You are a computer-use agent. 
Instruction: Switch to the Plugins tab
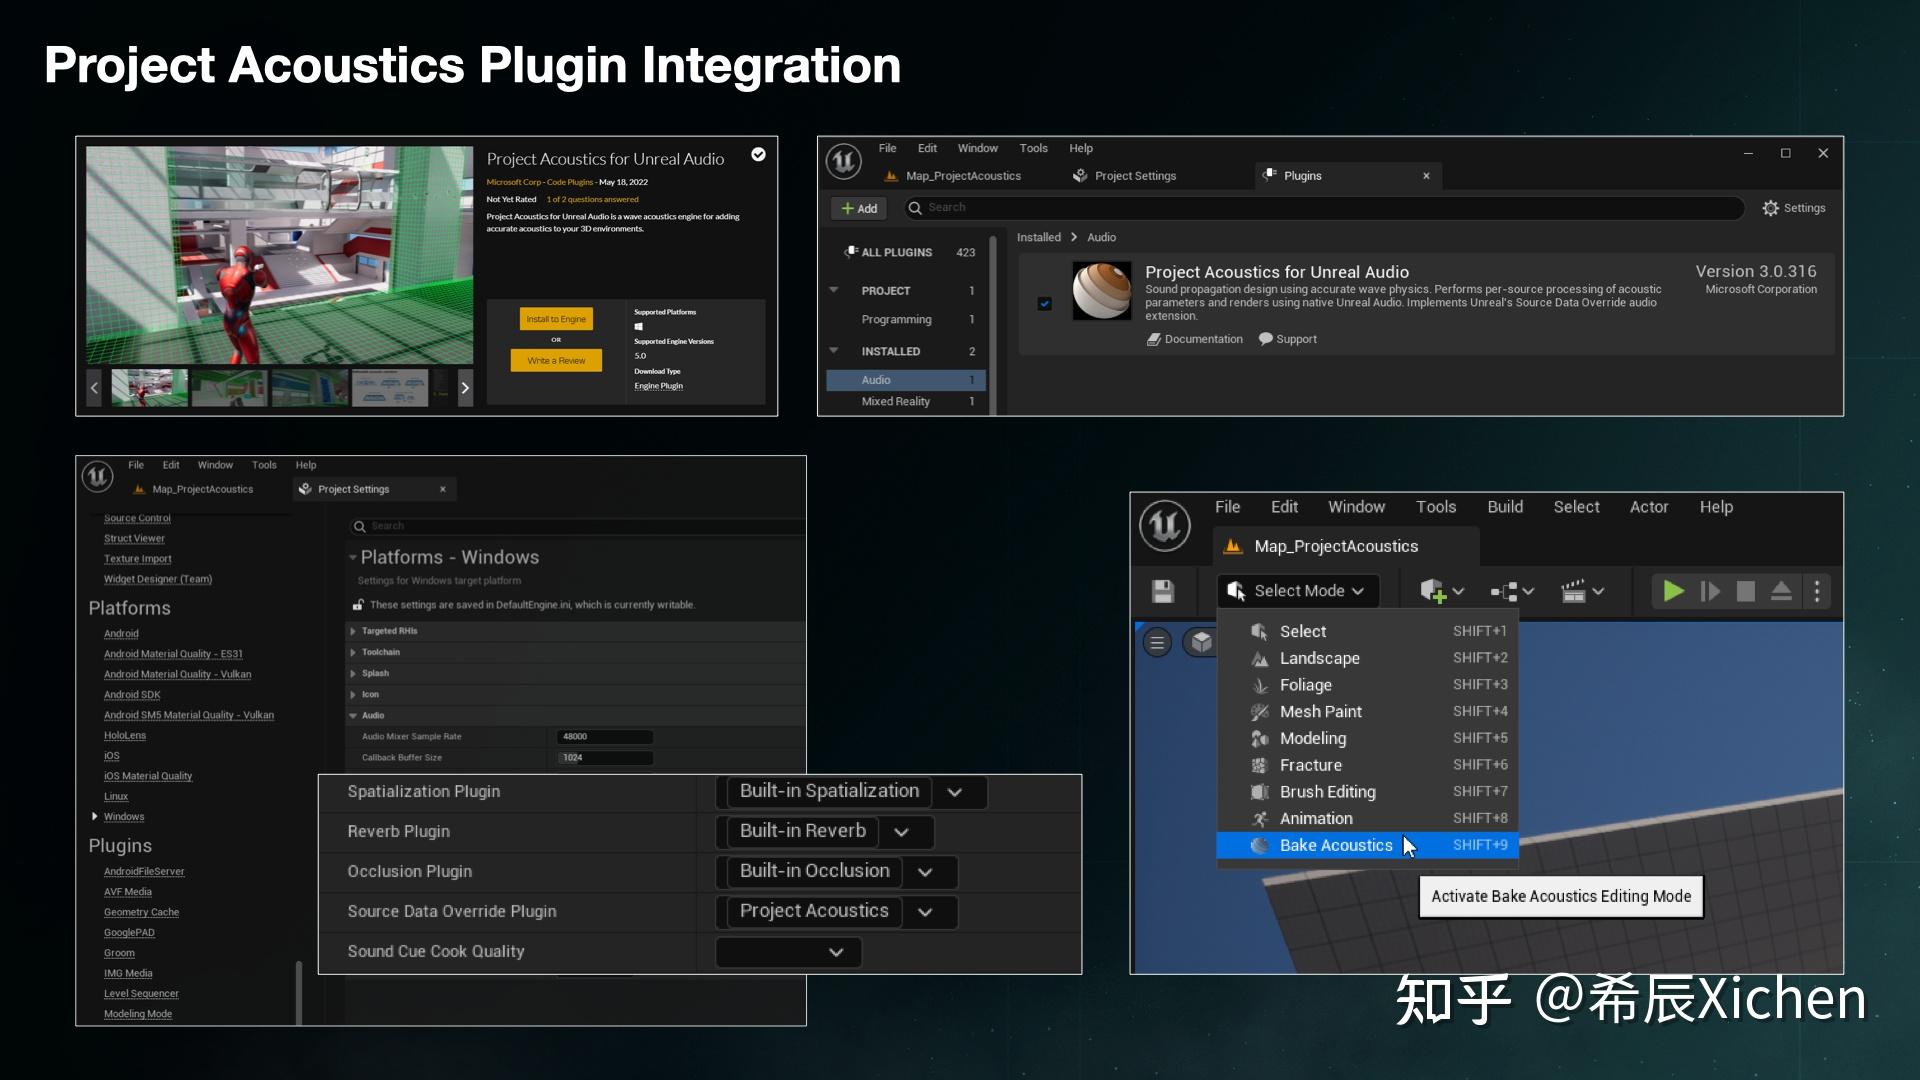pyautogui.click(x=1303, y=175)
